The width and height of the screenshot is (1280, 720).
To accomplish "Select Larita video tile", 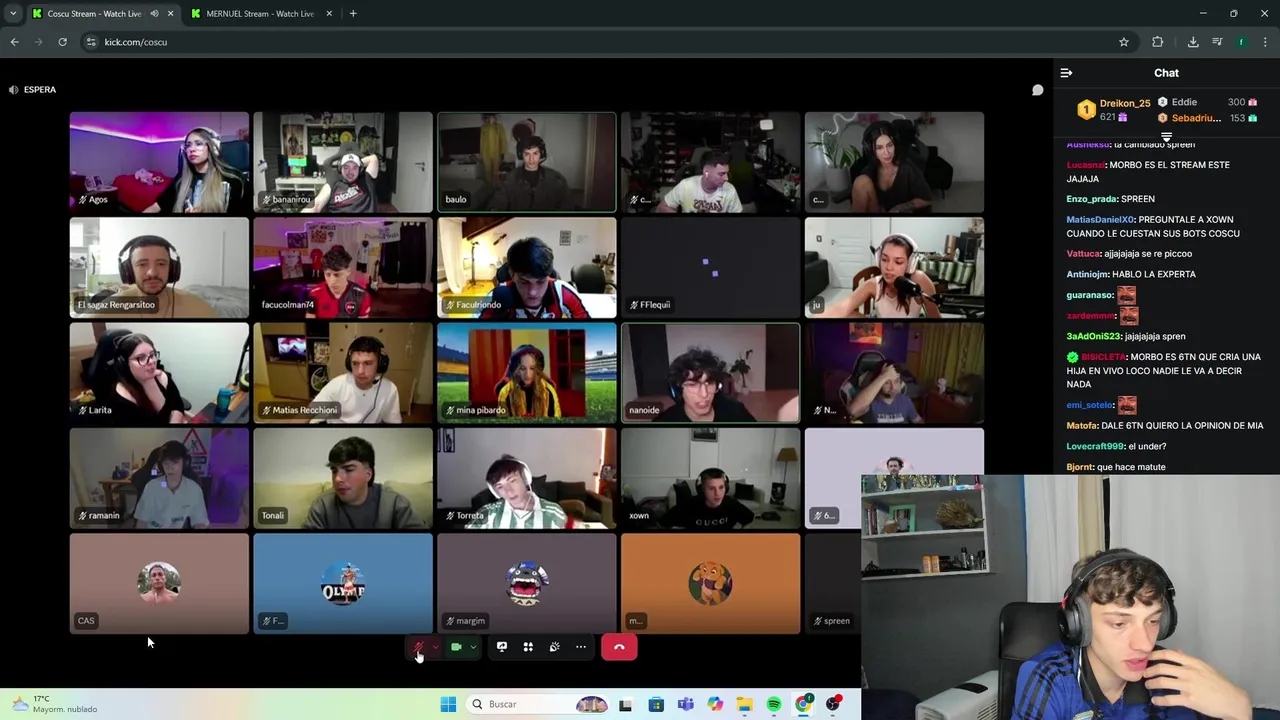I will [x=159, y=372].
